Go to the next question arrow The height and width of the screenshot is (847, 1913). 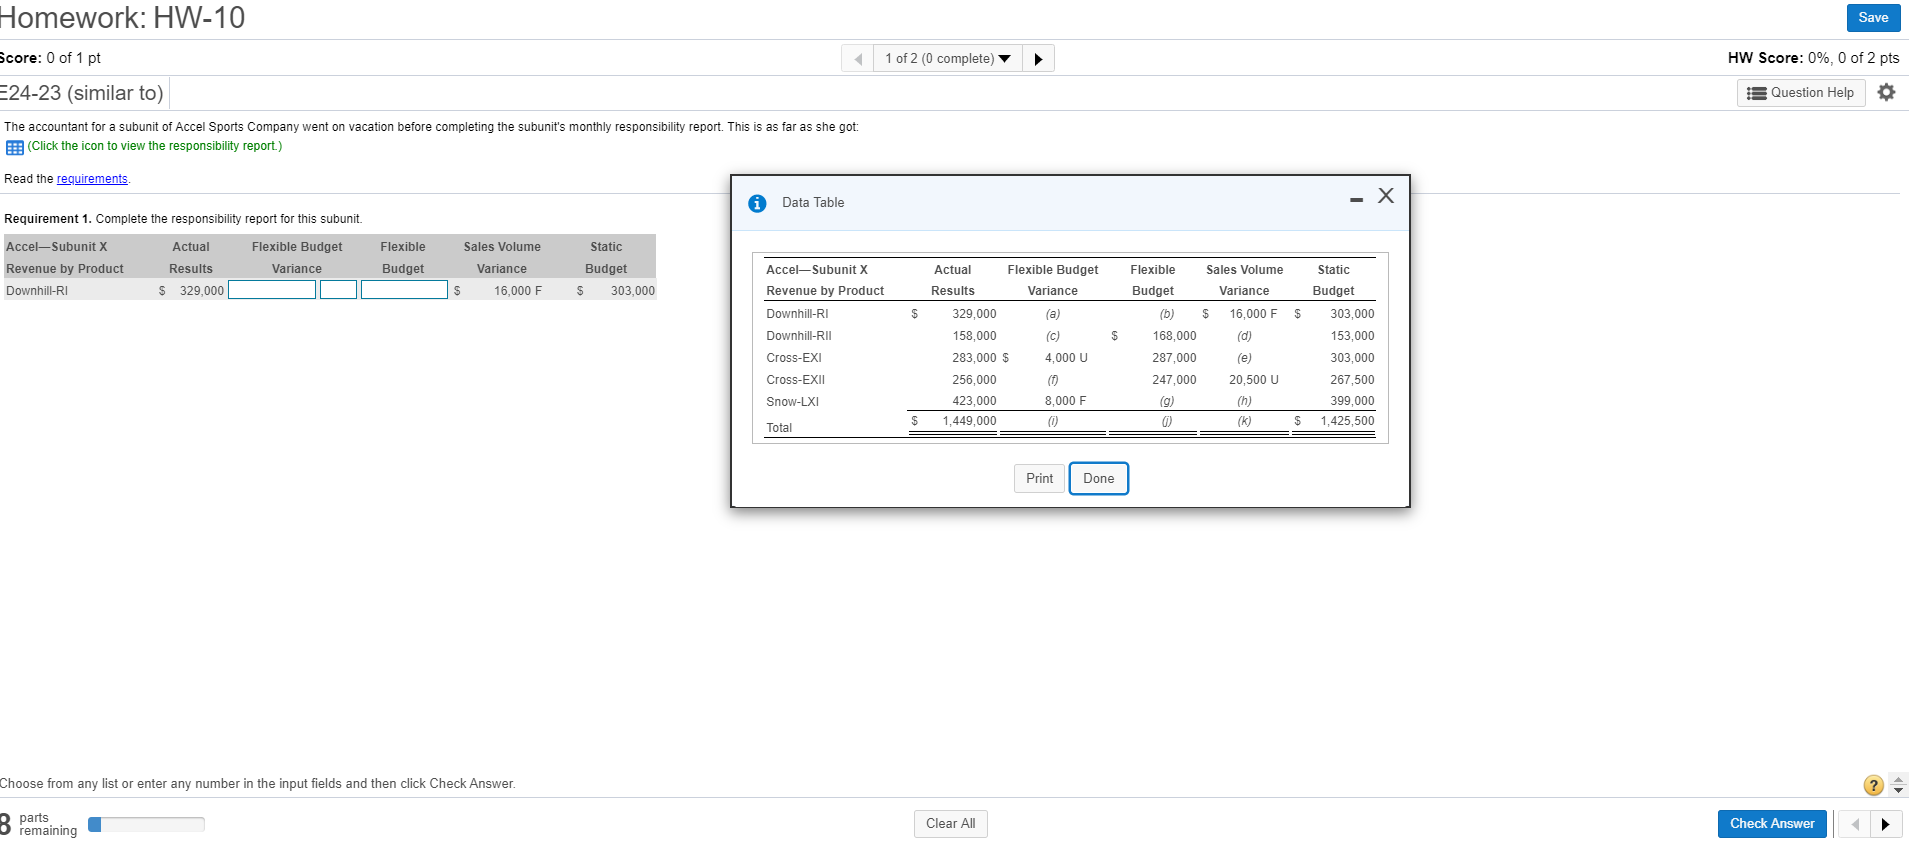(x=1038, y=59)
